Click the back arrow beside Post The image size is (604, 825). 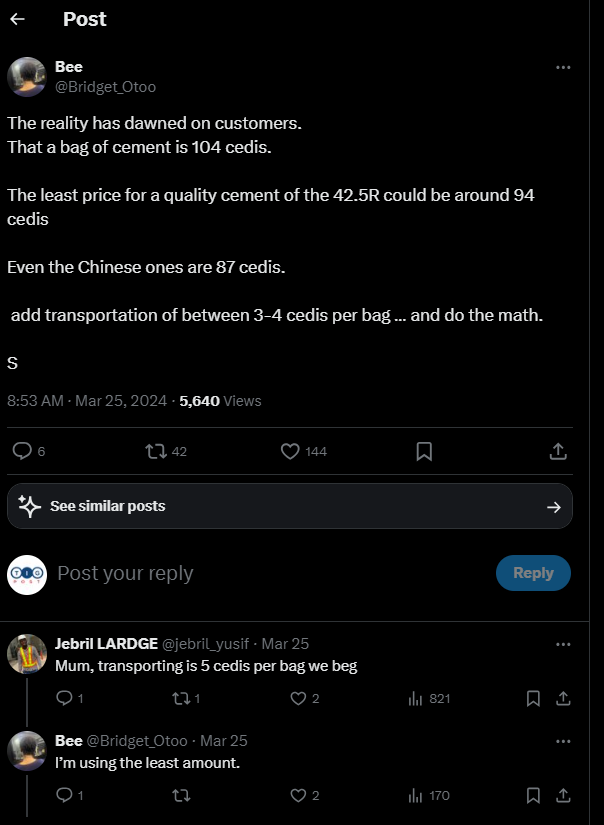17,19
